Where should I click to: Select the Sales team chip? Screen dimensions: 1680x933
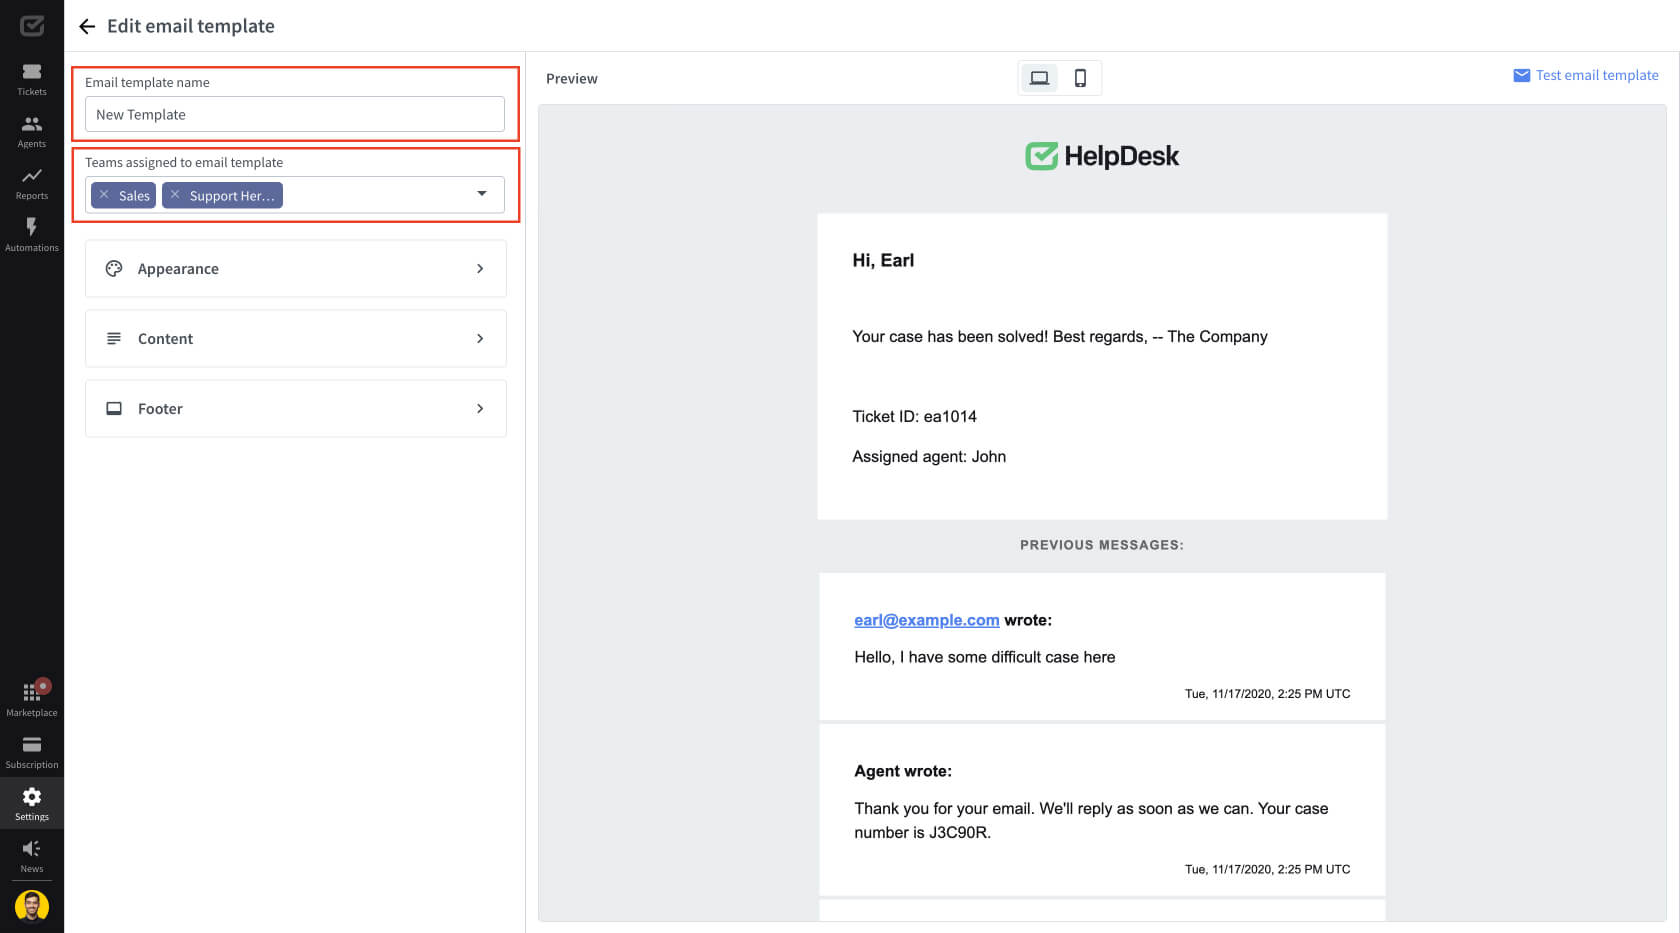tap(123, 195)
